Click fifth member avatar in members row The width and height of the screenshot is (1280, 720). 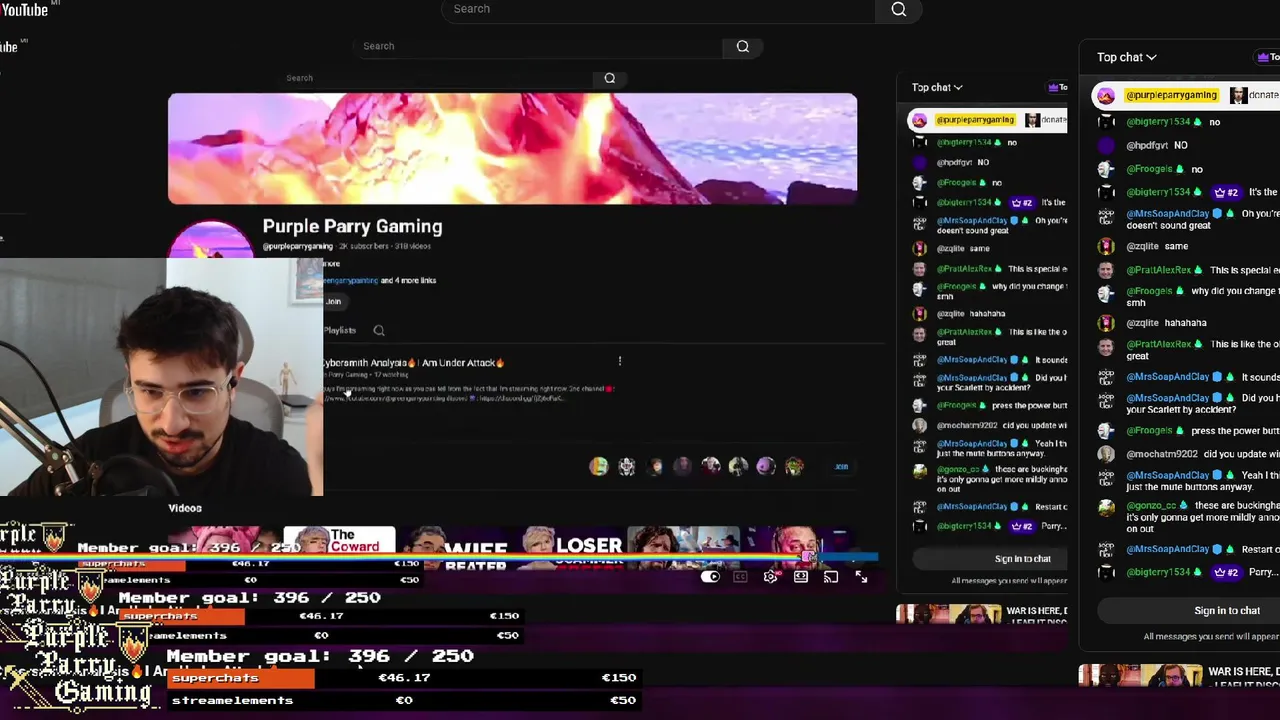coord(710,466)
